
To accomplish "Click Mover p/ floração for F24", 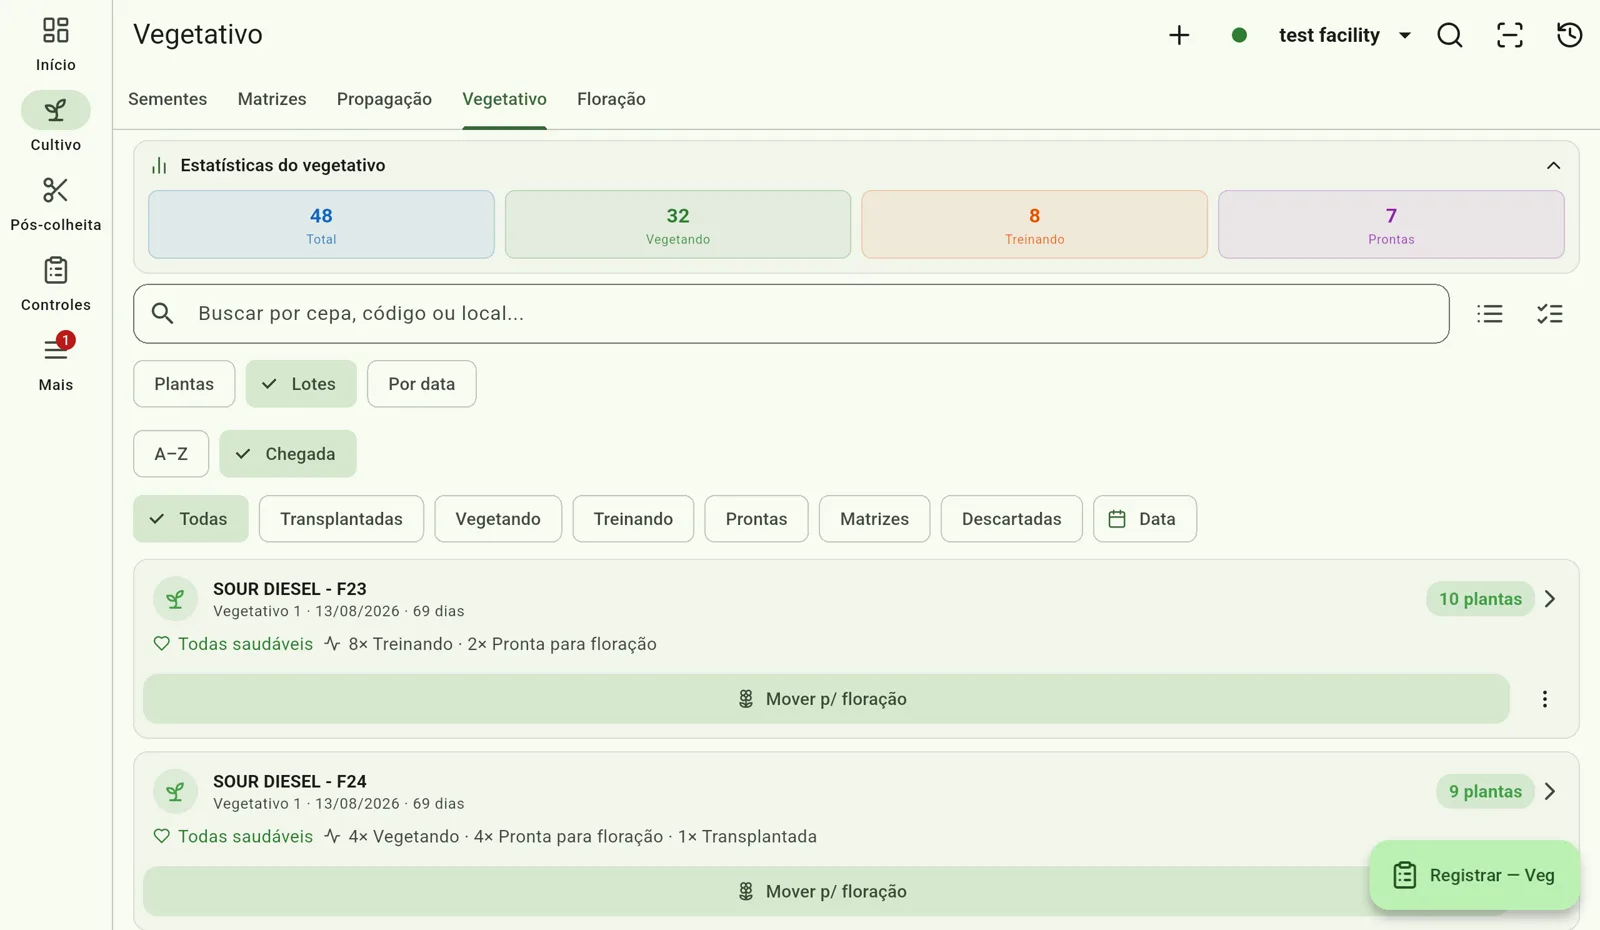I will (x=826, y=891).
